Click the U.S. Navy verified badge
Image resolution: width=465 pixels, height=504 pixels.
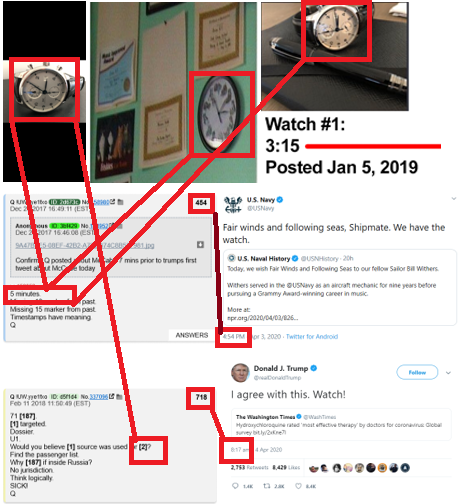coord(280,200)
